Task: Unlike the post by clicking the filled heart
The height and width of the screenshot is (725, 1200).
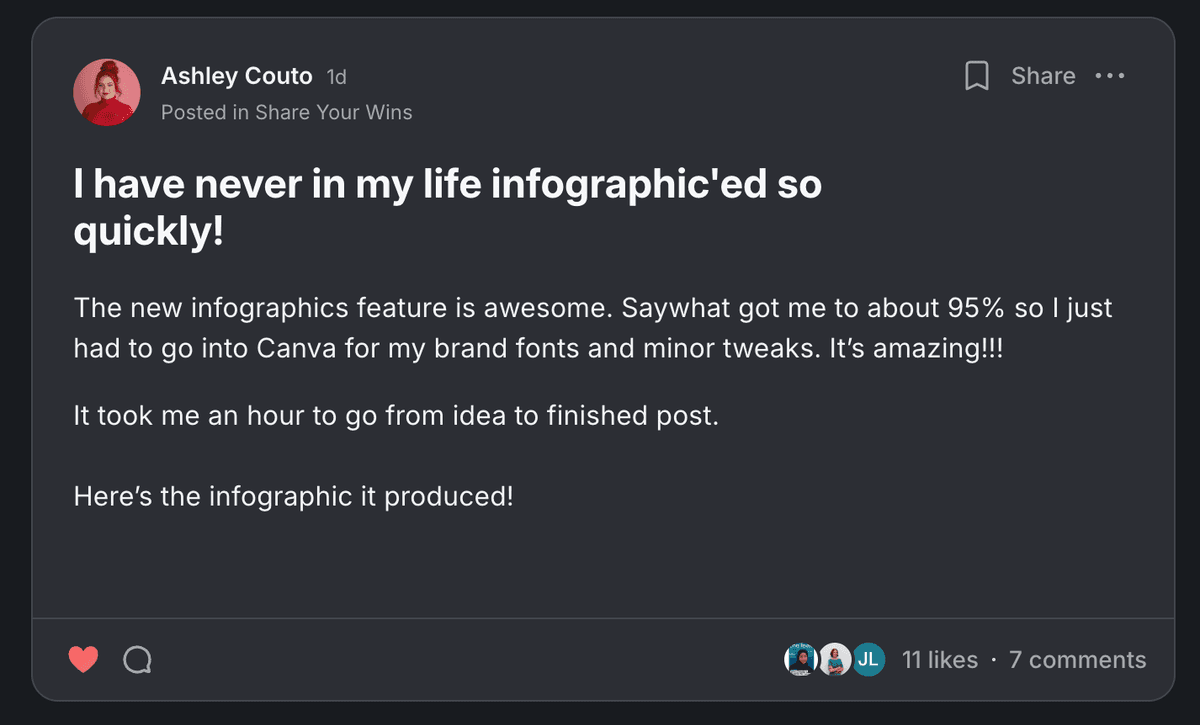Action: coord(83,657)
